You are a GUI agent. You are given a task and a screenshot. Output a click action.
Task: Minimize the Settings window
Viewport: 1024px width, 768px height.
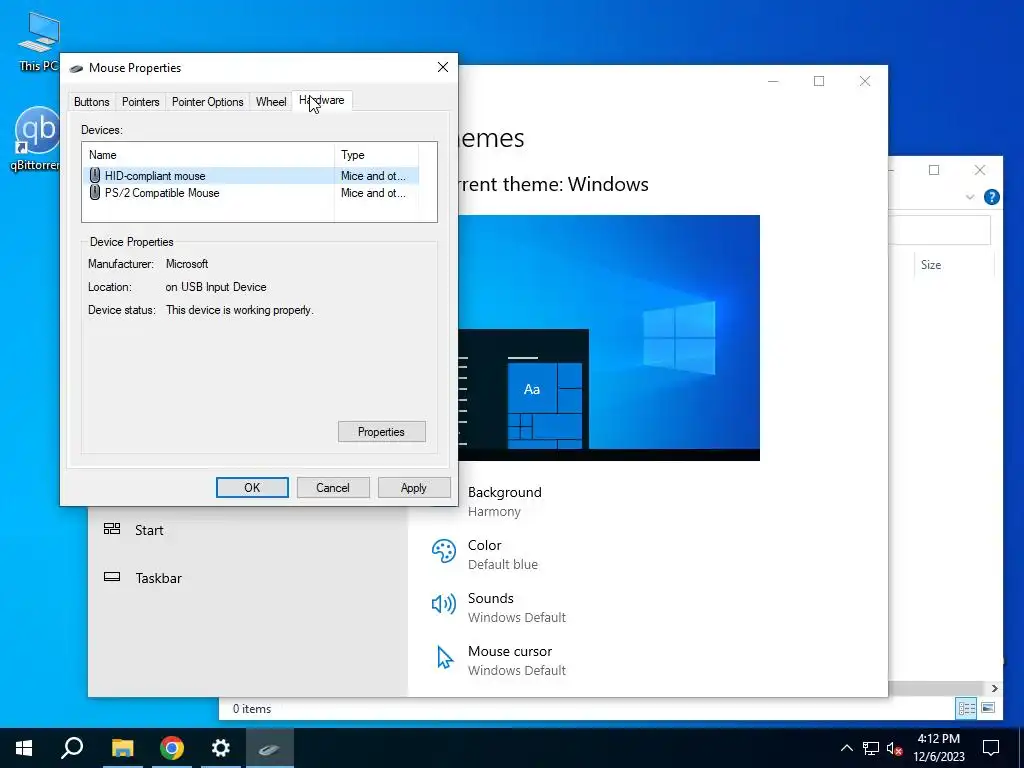pos(773,81)
